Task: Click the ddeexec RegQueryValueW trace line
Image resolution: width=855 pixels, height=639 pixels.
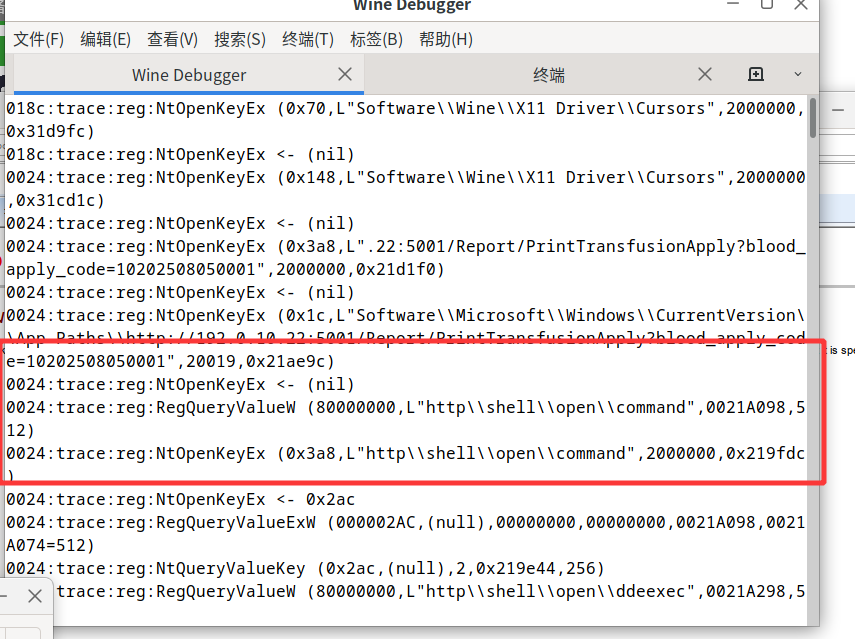Action: (x=430, y=592)
